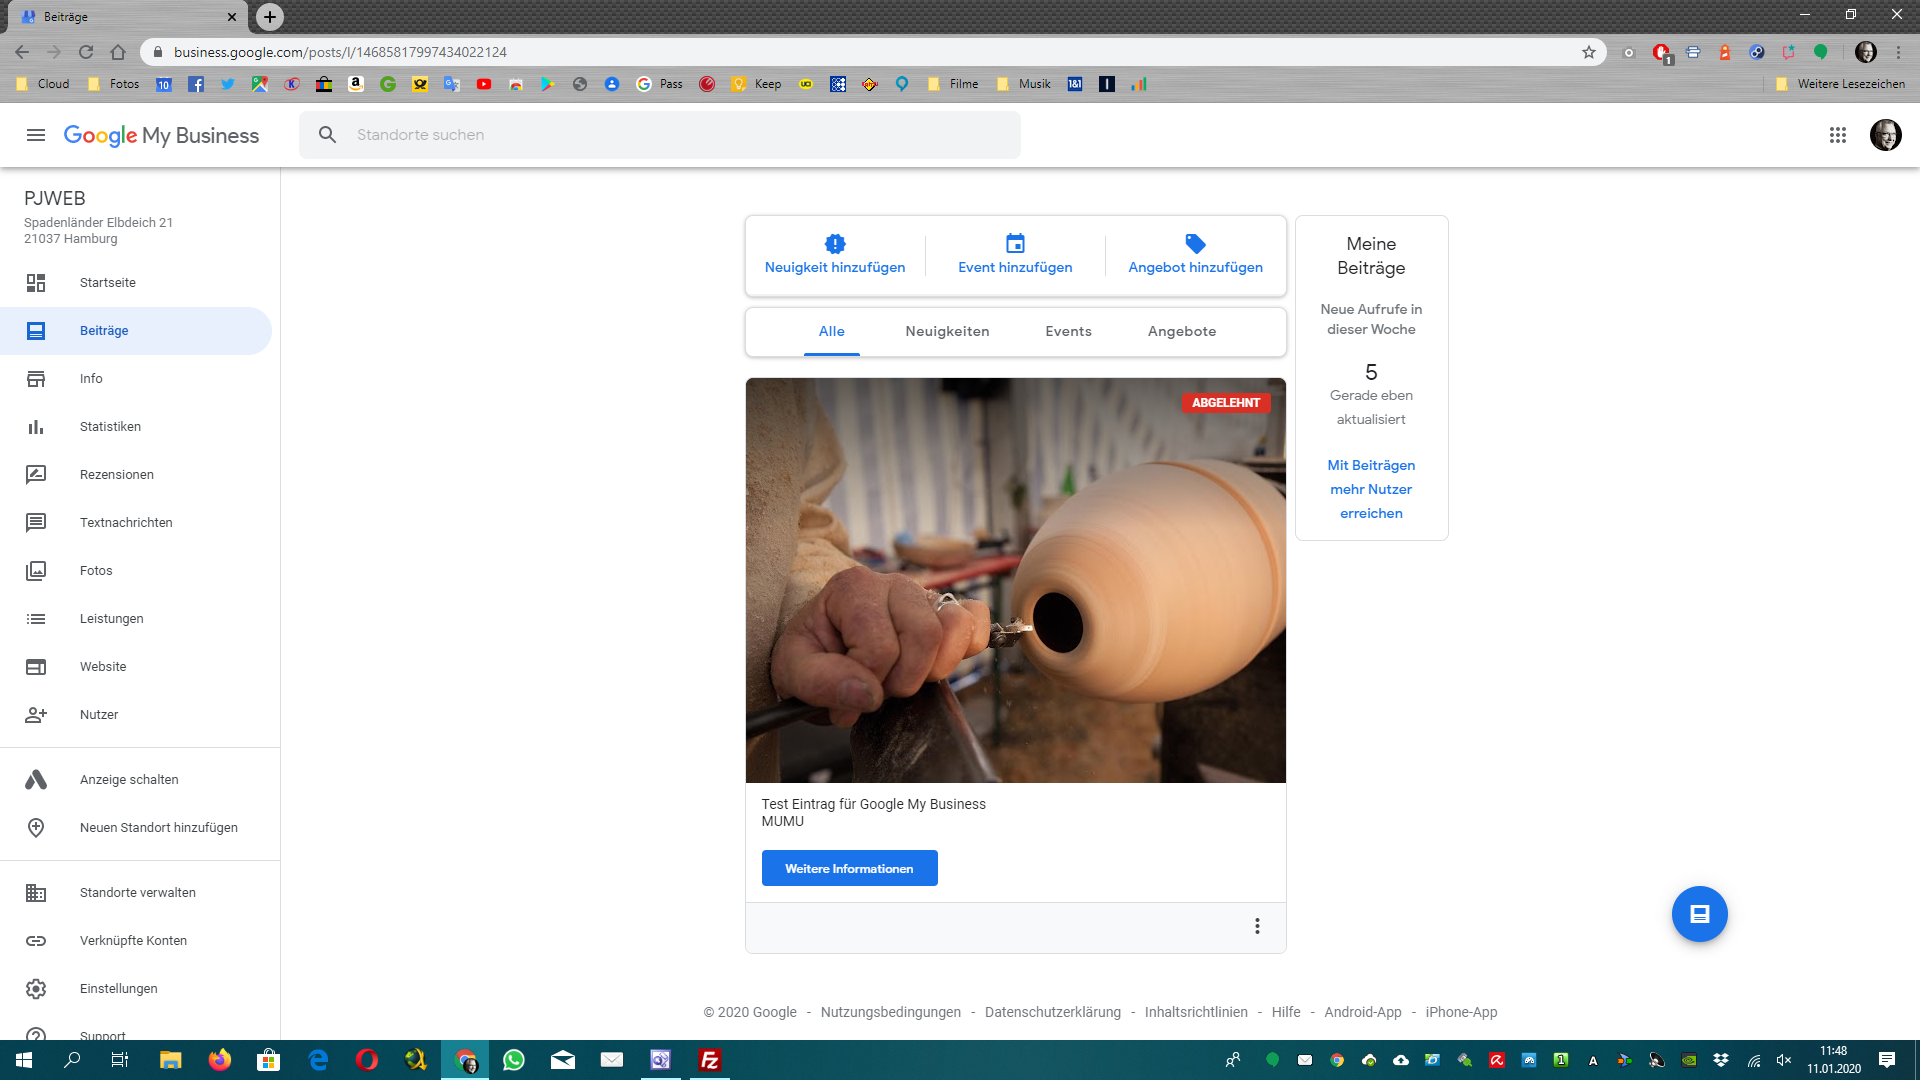Open the Fotos bookmarks folder
This screenshot has width=1920, height=1080.
pos(113,84)
